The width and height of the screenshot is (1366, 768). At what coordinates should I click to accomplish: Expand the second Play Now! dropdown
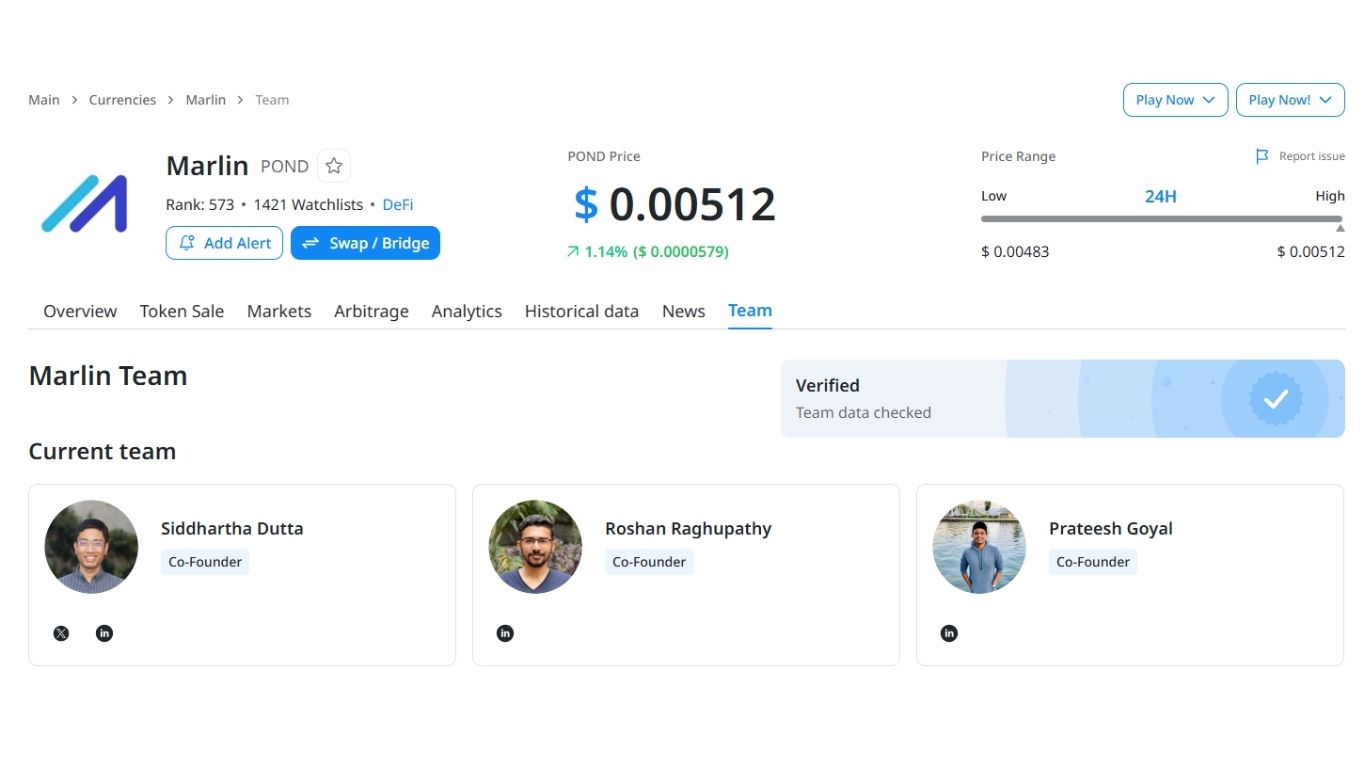click(1289, 100)
